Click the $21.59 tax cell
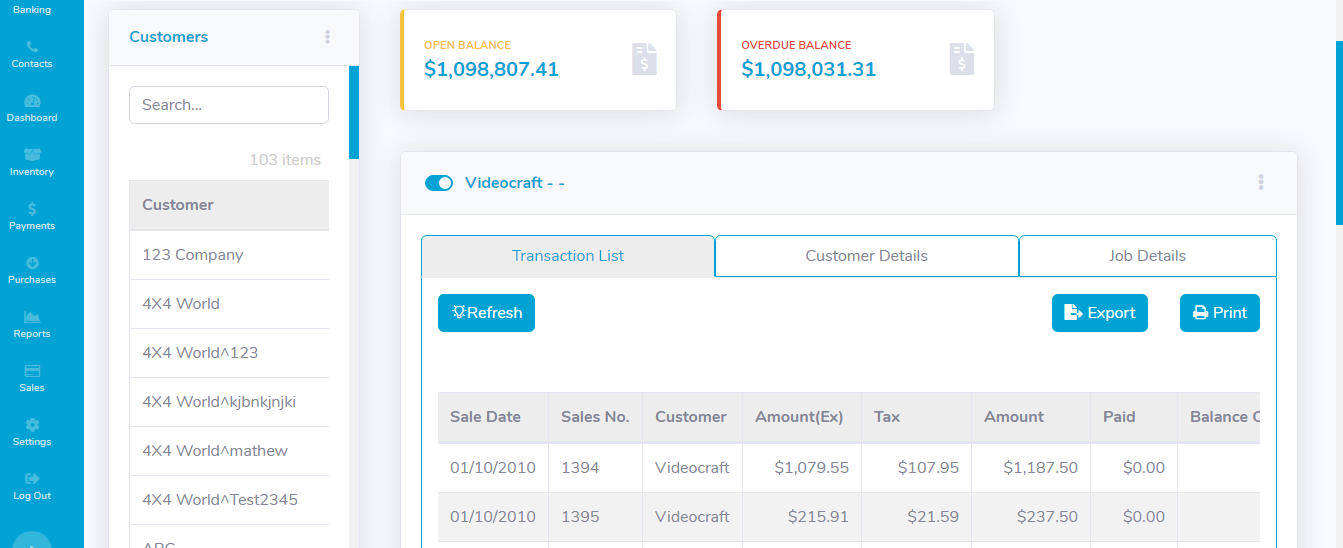Screen dimensions: 1343x548 coord(916,517)
